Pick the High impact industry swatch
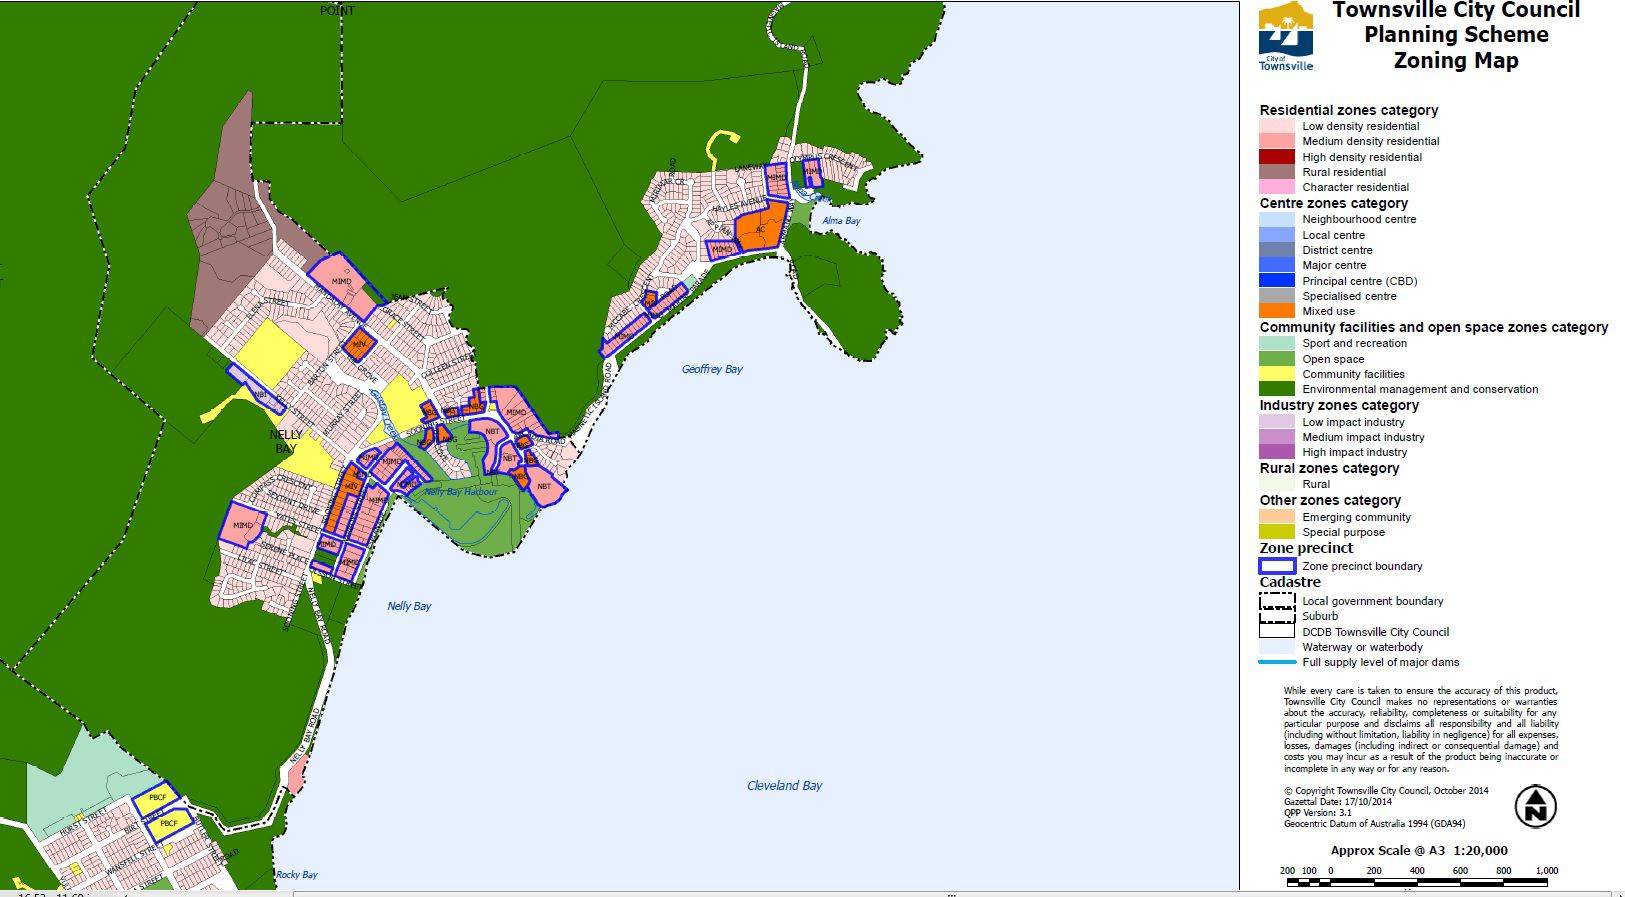Screen dimensions: 1625x897 pos(1277,452)
